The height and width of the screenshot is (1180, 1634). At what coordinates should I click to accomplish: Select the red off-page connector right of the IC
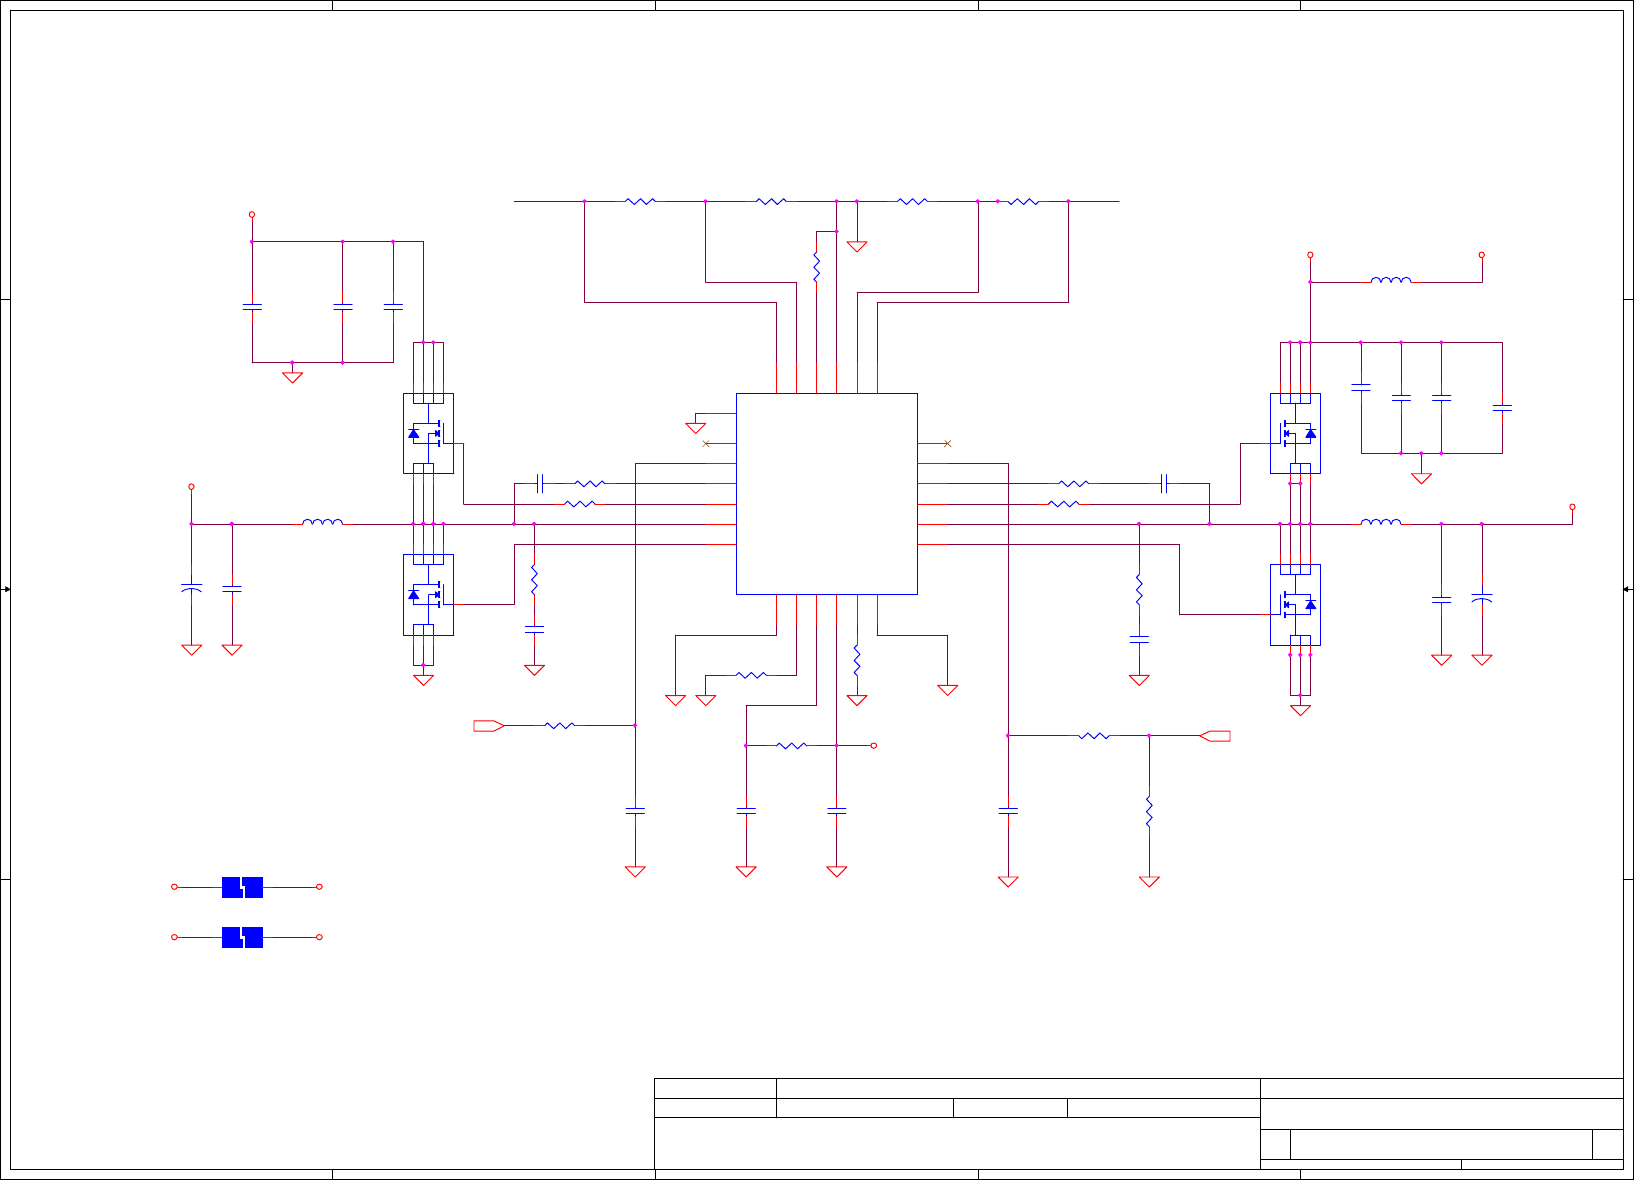point(1216,736)
